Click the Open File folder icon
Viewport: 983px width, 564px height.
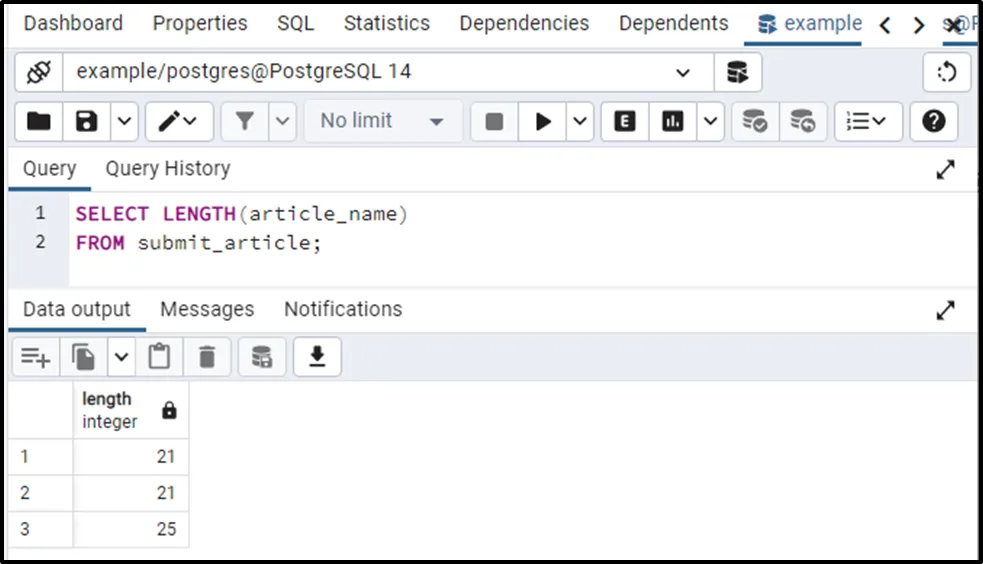(39, 121)
